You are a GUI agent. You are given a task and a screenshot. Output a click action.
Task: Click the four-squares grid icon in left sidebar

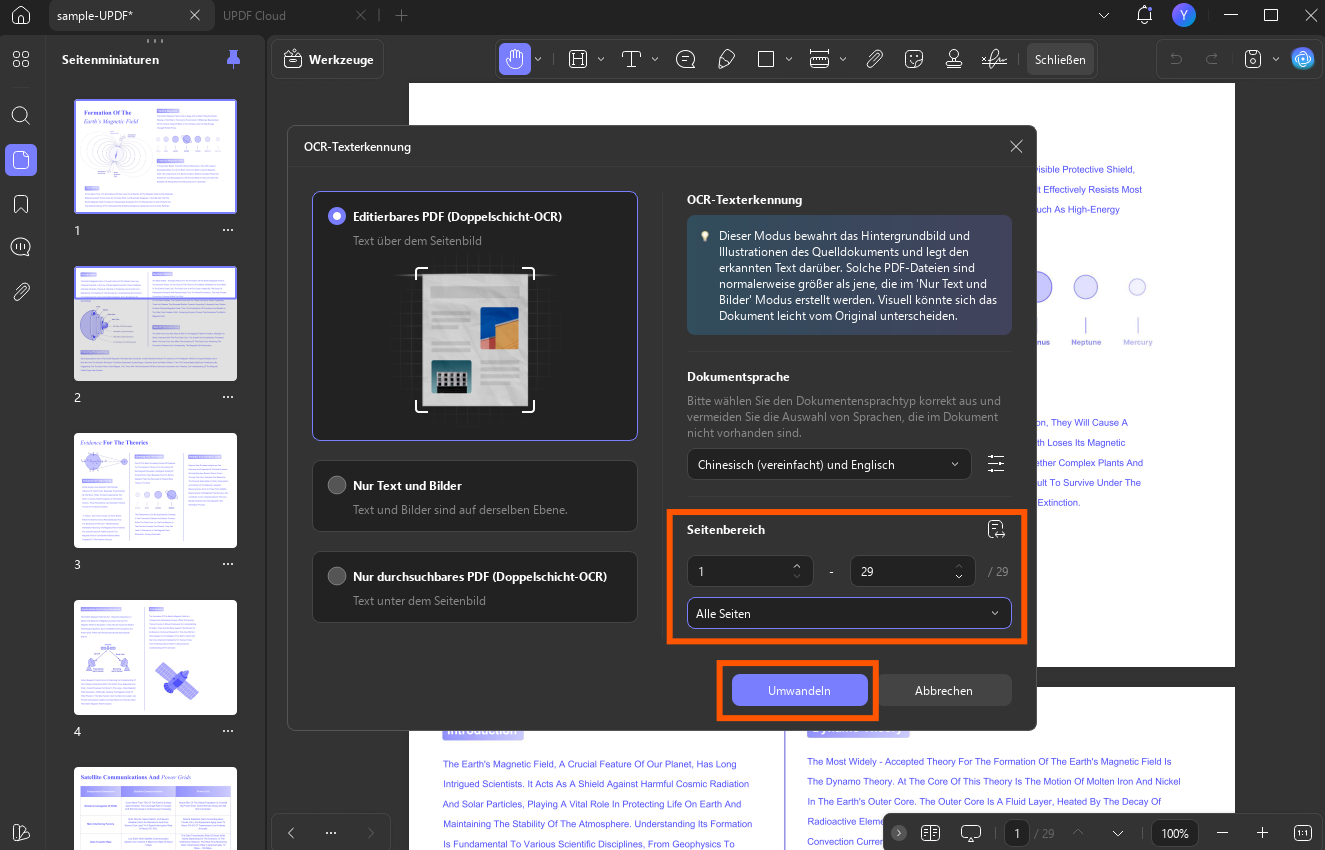[x=21, y=59]
